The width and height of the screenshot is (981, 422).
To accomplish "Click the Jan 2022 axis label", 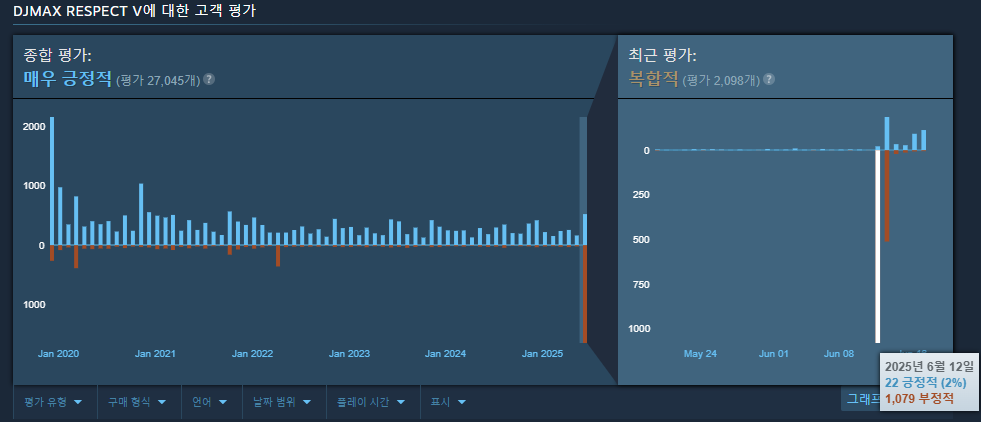I will [x=252, y=354].
